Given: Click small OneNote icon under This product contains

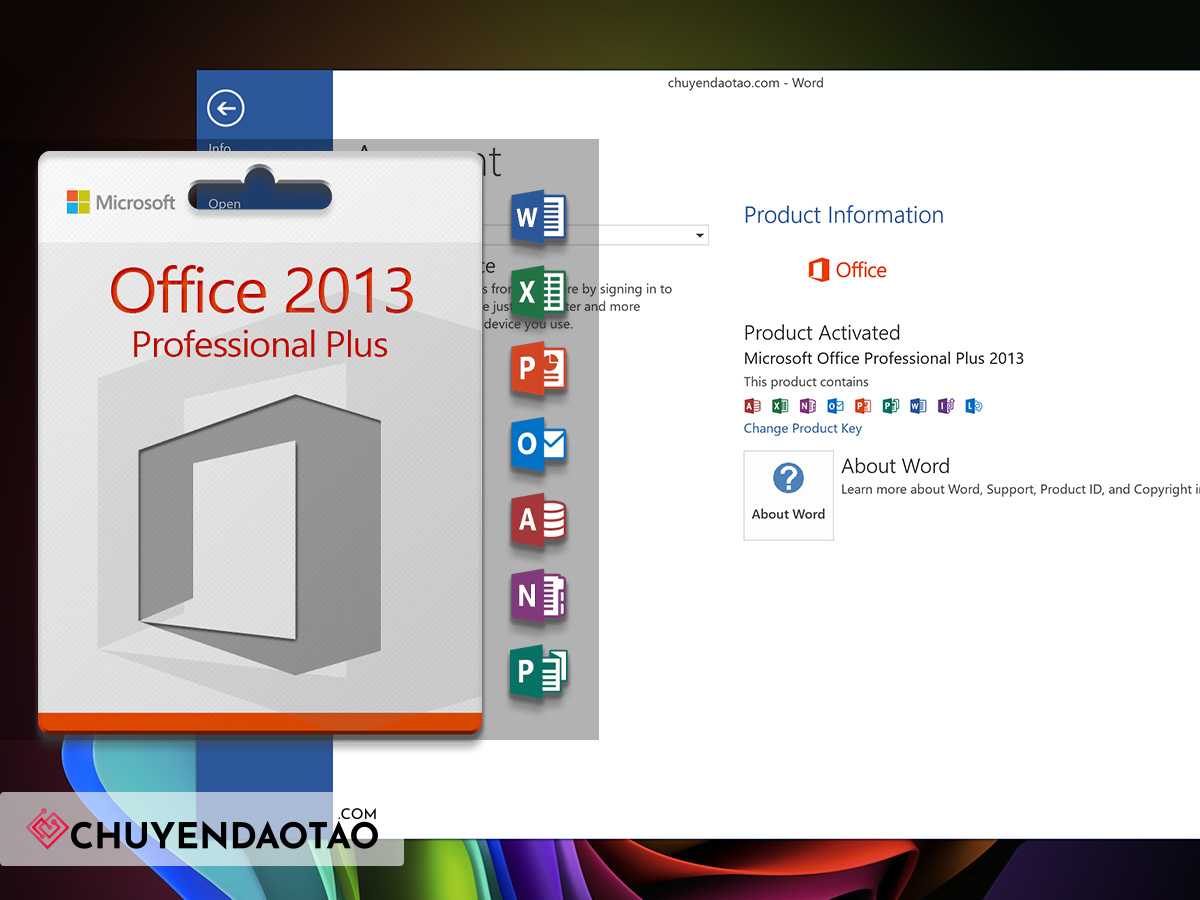Looking at the screenshot, I should pyautogui.click(x=807, y=406).
